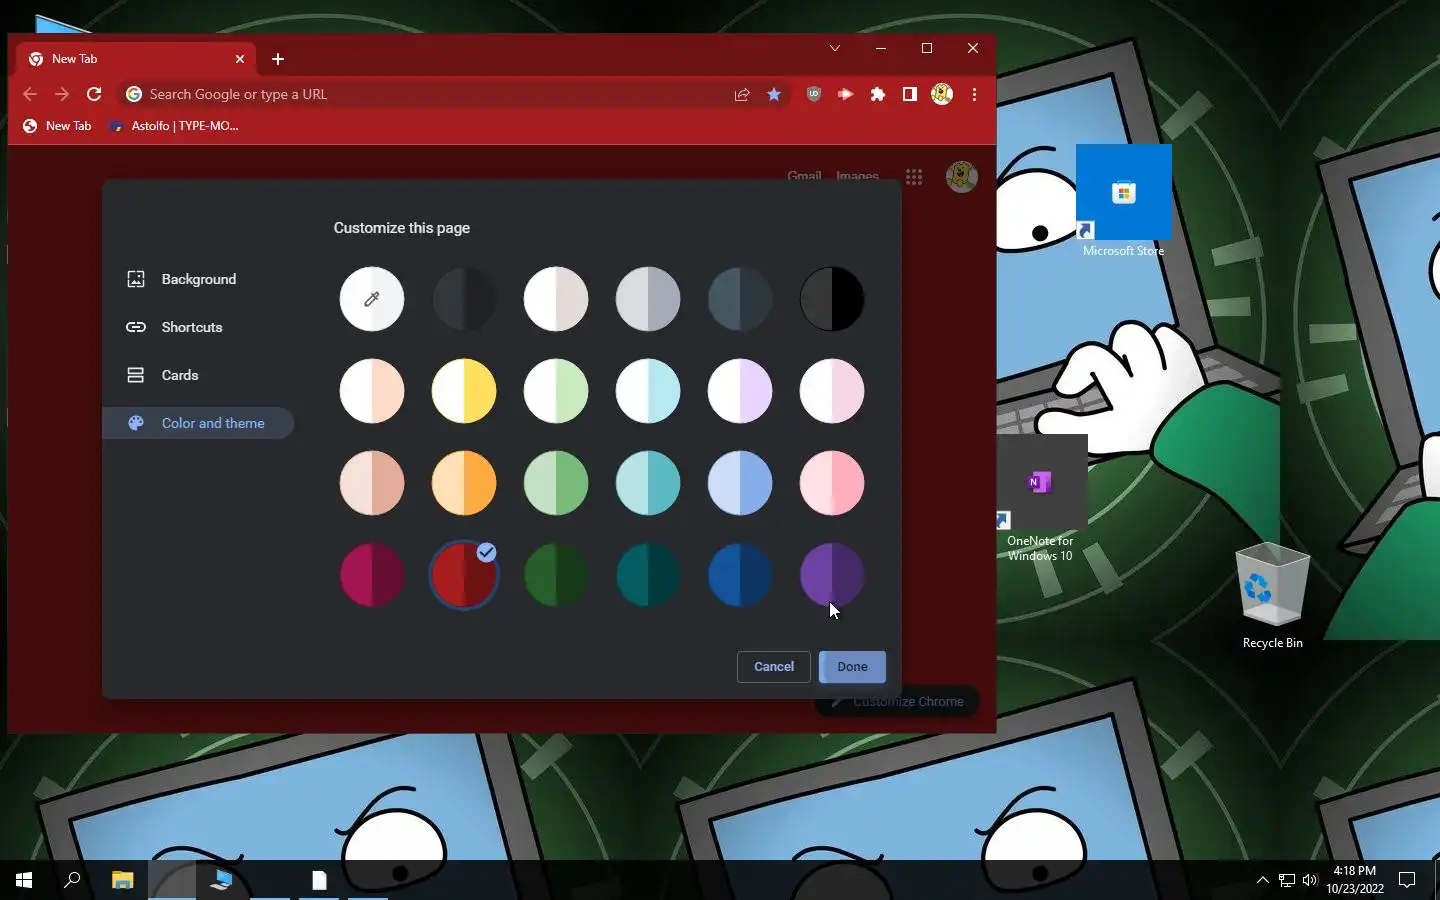
Task: Choose the white and lavender swatch
Action: click(740, 391)
